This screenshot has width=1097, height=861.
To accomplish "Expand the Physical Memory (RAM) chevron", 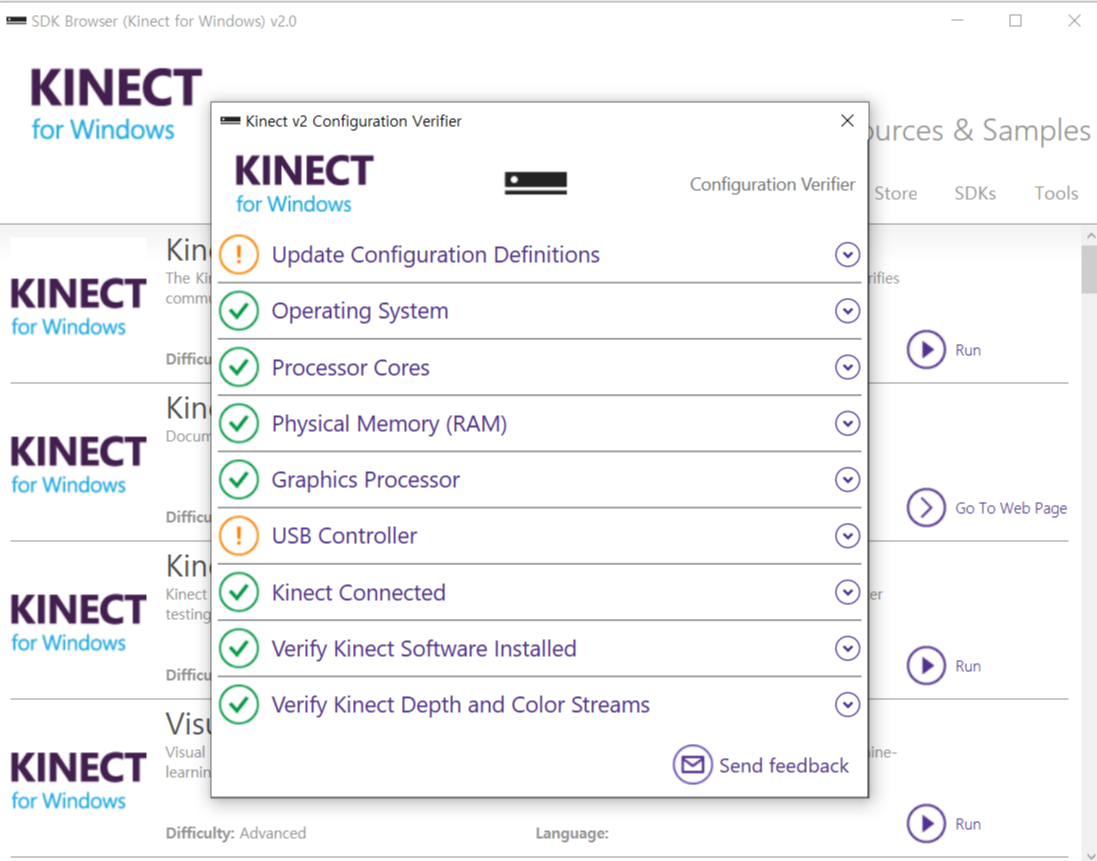I will click(x=847, y=423).
